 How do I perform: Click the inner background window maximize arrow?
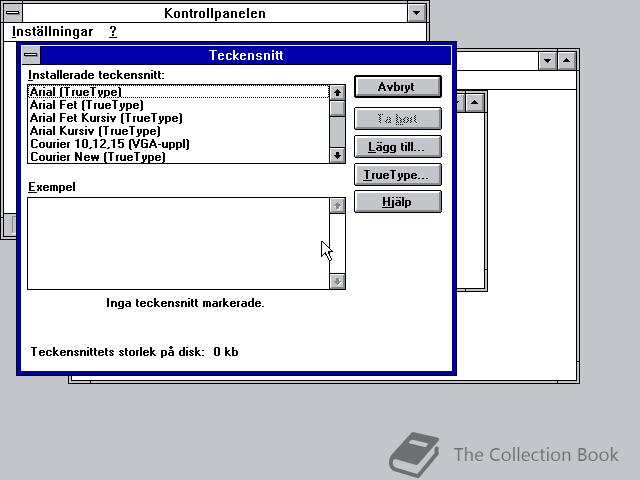(x=474, y=102)
